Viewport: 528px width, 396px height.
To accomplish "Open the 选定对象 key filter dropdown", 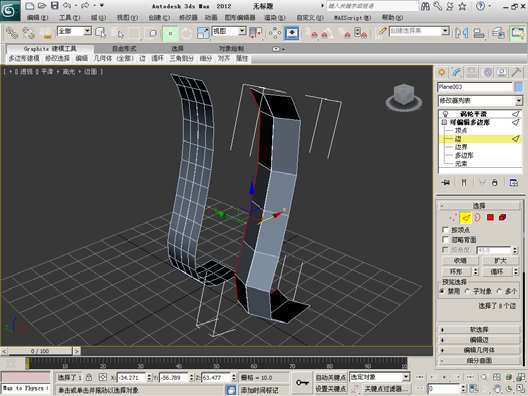I will coord(380,377).
